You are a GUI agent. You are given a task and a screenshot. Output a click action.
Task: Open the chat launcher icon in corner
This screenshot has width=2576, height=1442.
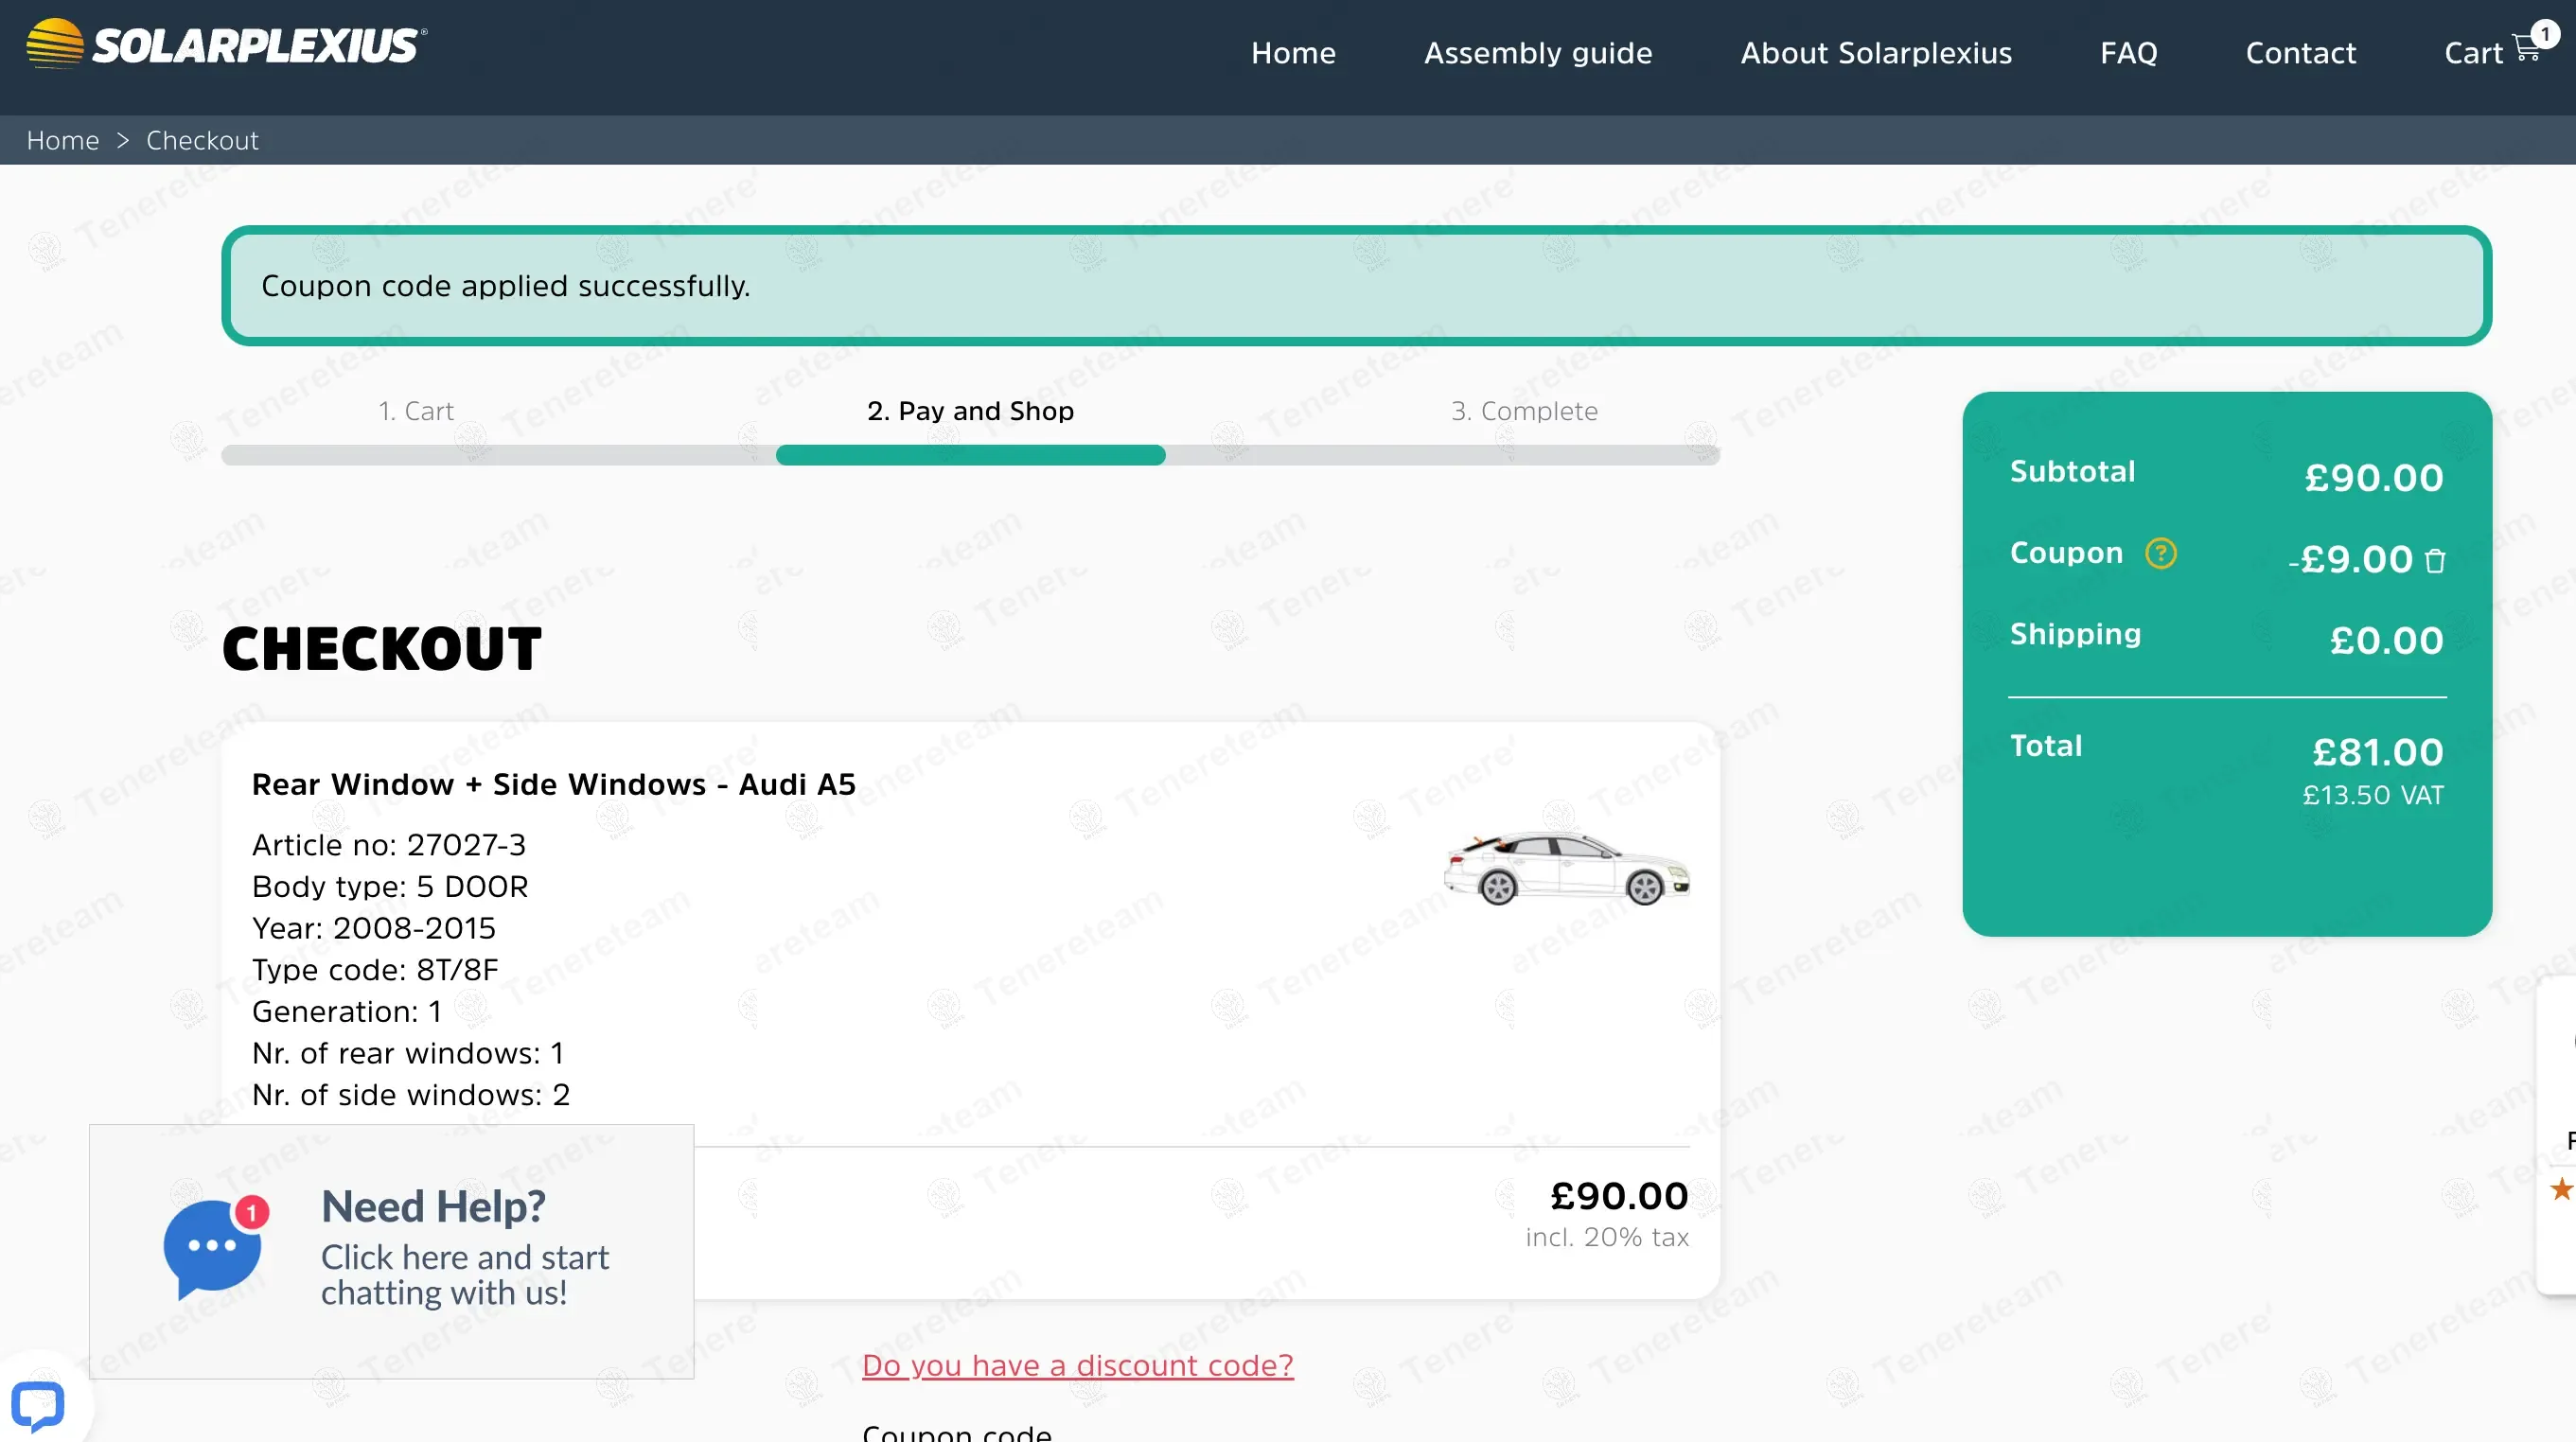(x=38, y=1405)
